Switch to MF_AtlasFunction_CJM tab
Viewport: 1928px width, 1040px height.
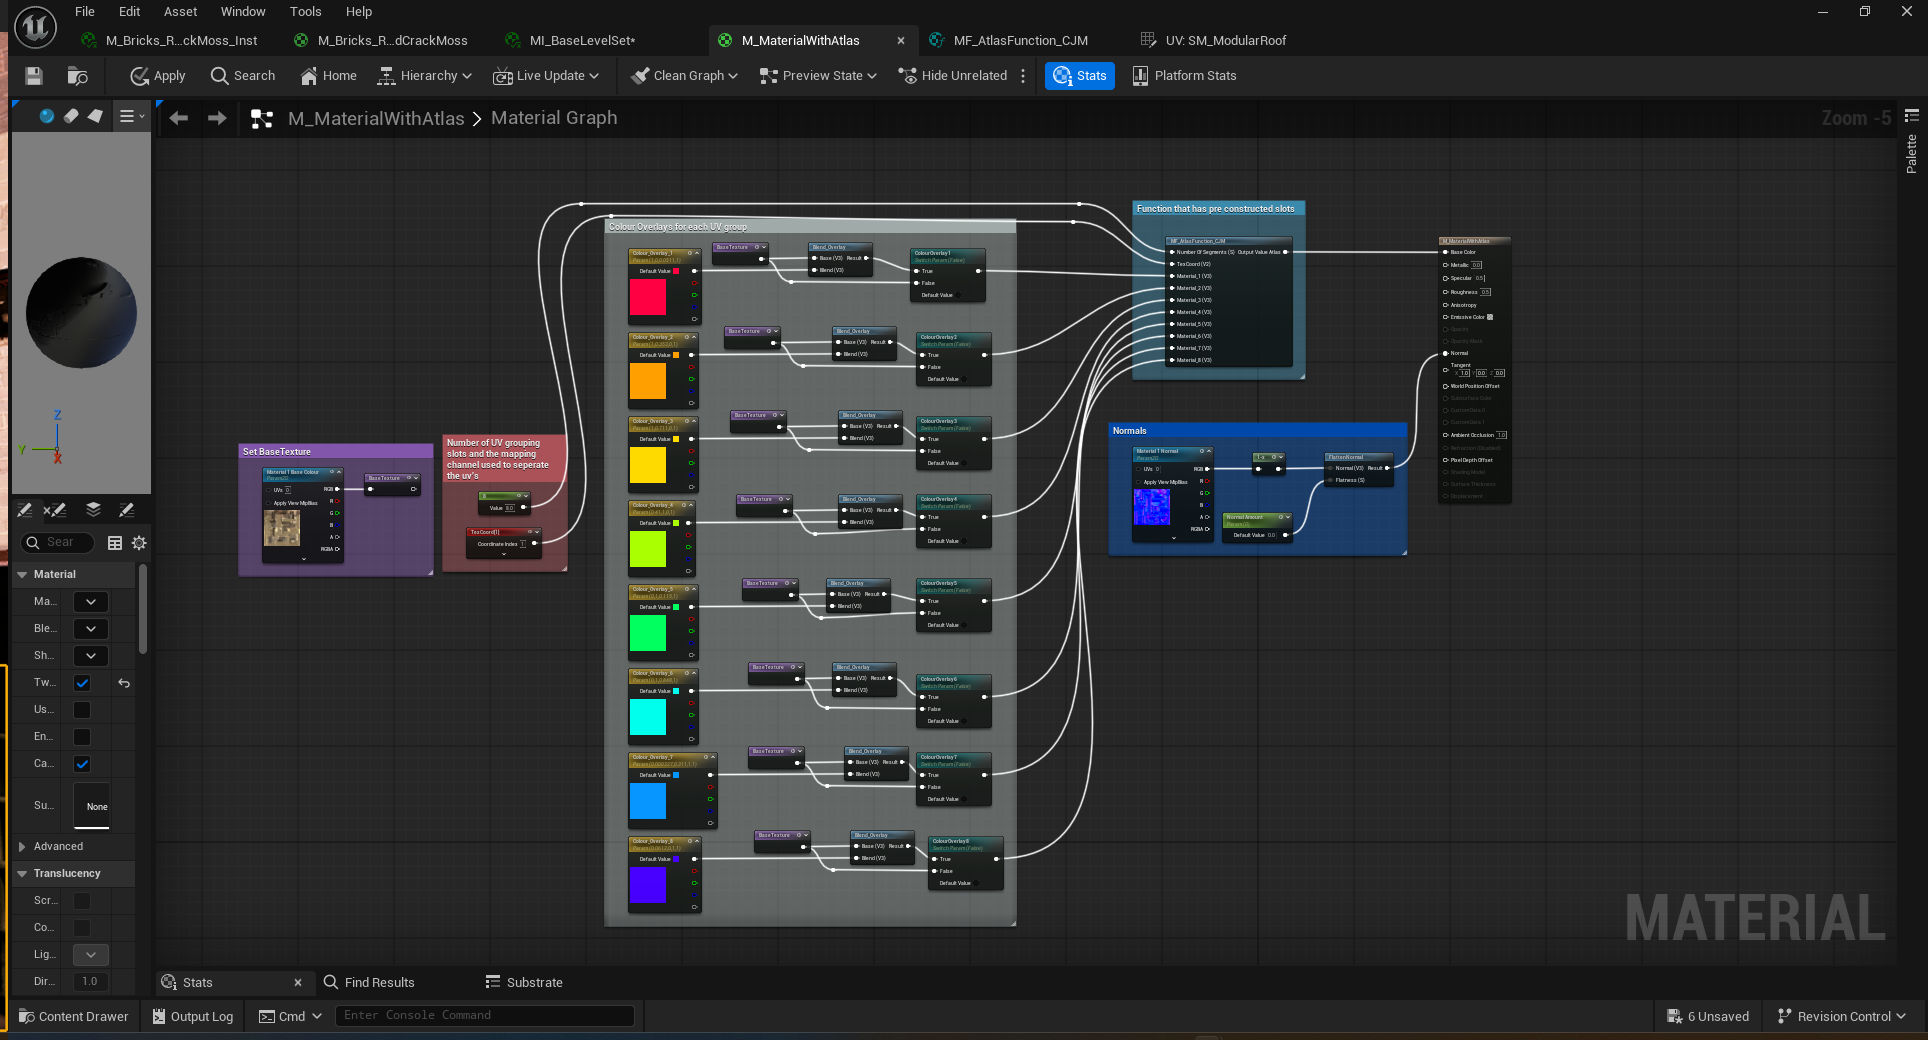(1020, 41)
